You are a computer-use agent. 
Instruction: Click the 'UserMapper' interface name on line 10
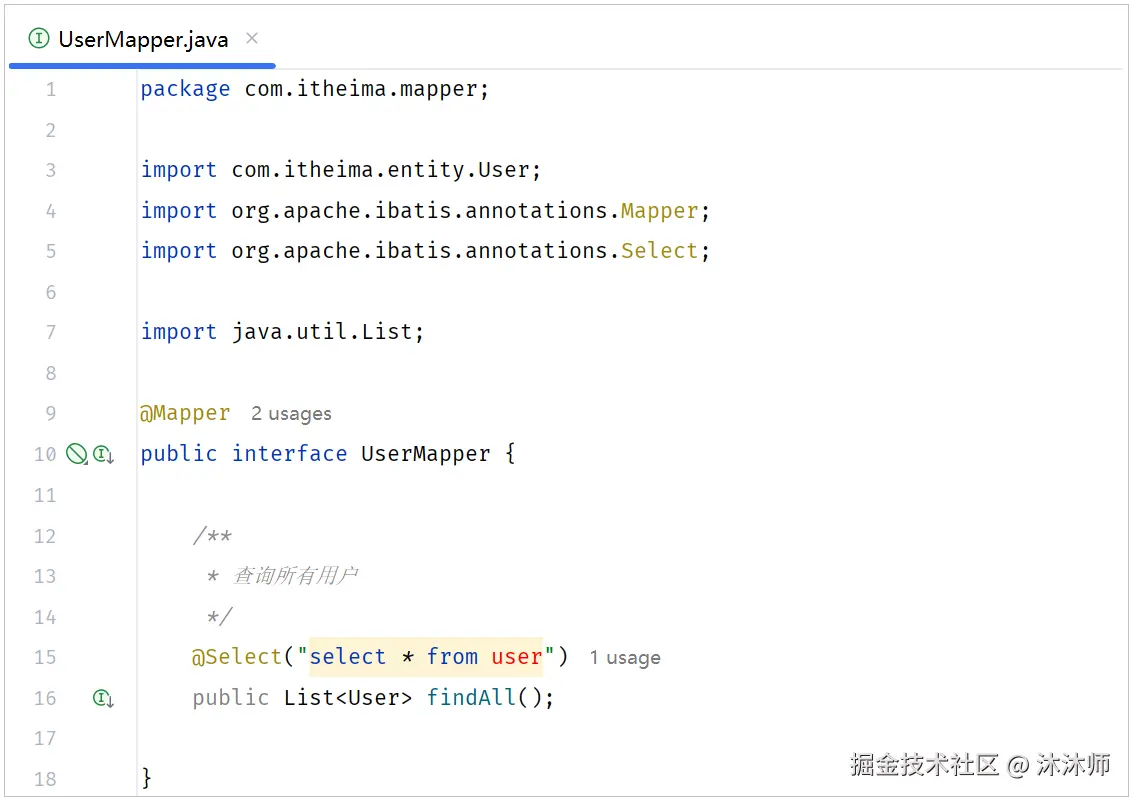tap(426, 454)
